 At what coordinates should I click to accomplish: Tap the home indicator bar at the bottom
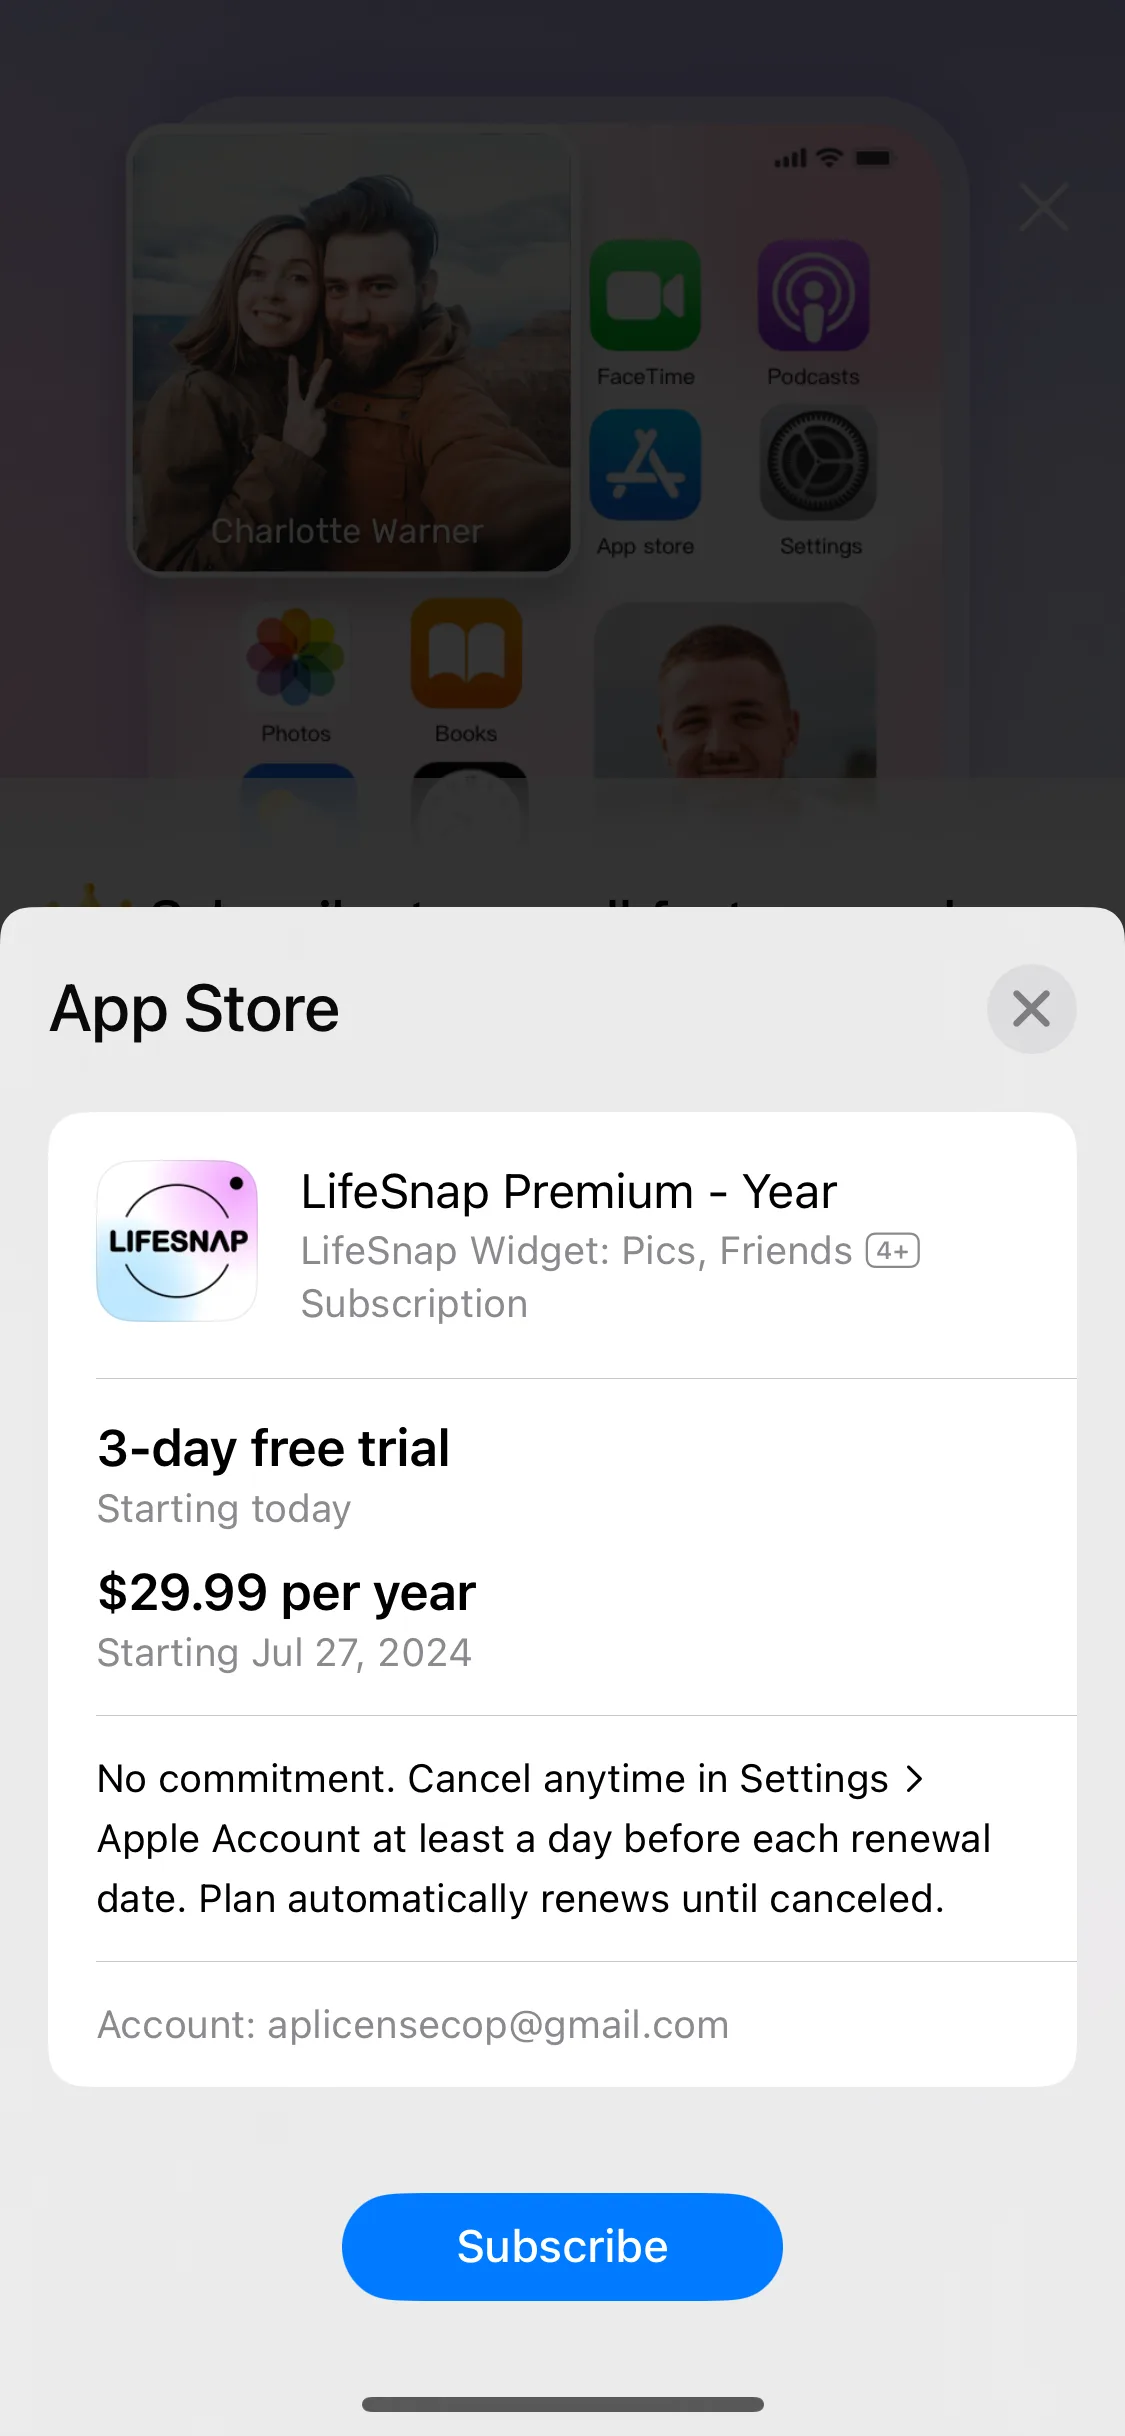[563, 2404]
